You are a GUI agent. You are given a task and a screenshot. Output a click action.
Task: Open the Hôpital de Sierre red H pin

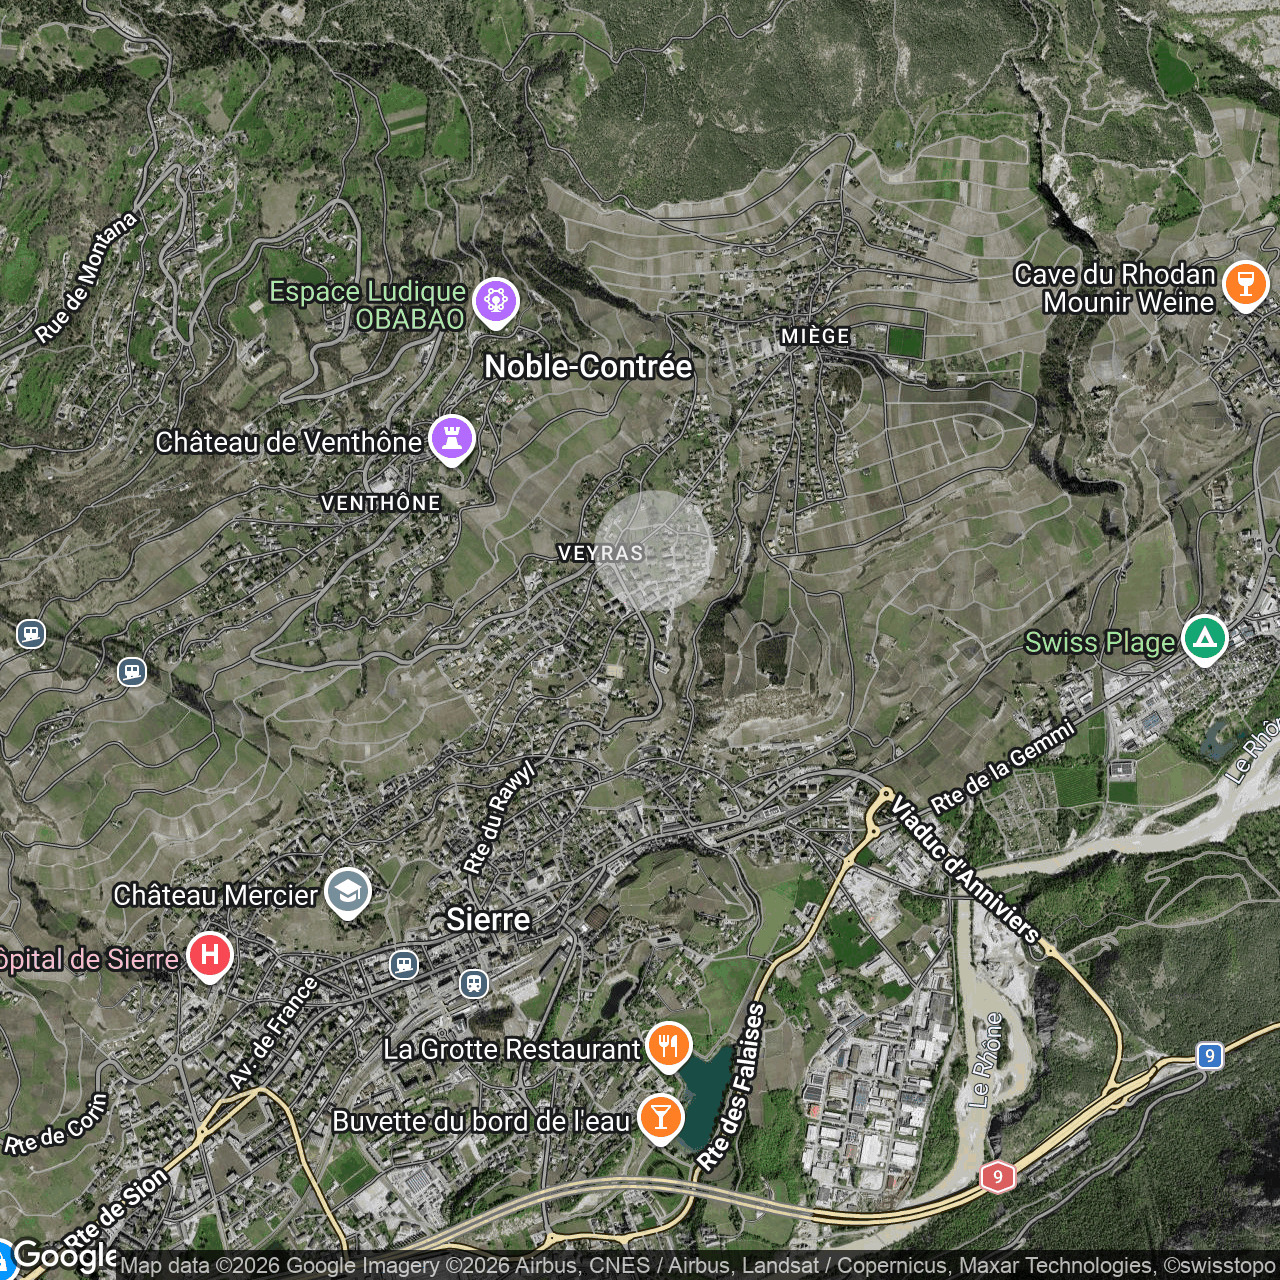pos(210,956)
